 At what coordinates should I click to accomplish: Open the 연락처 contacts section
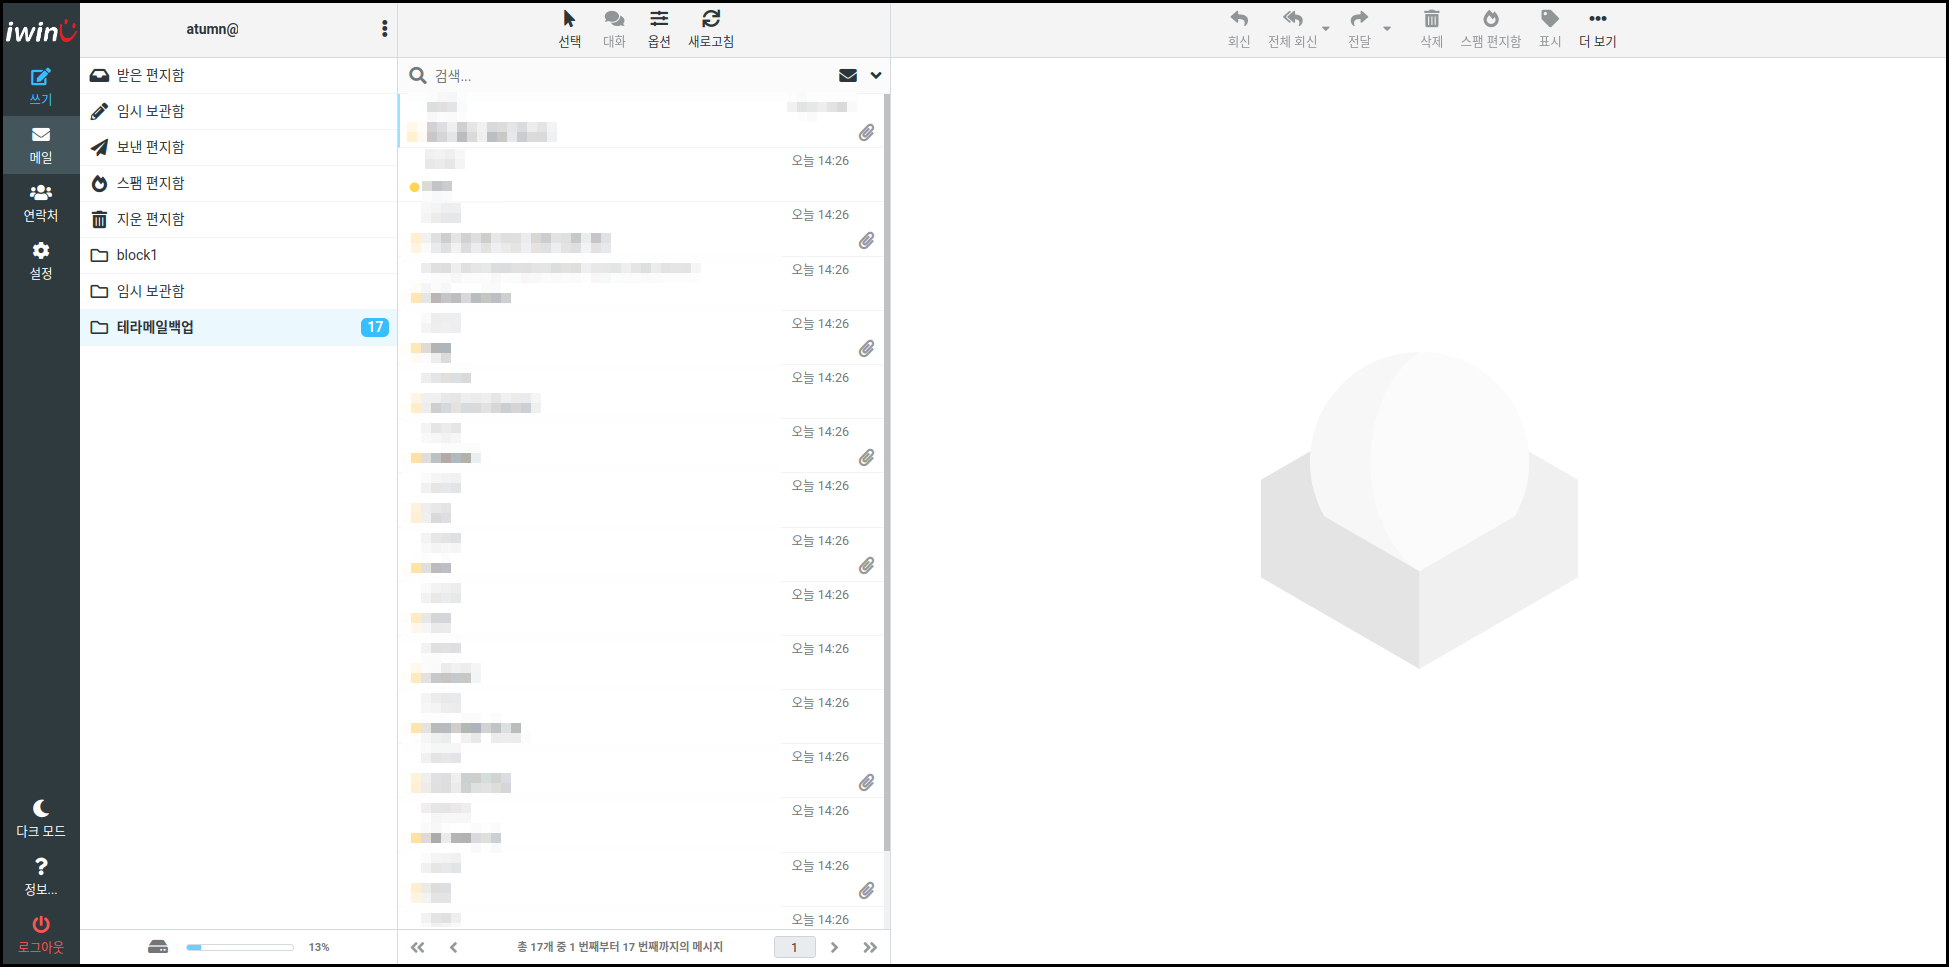(41, 203)
